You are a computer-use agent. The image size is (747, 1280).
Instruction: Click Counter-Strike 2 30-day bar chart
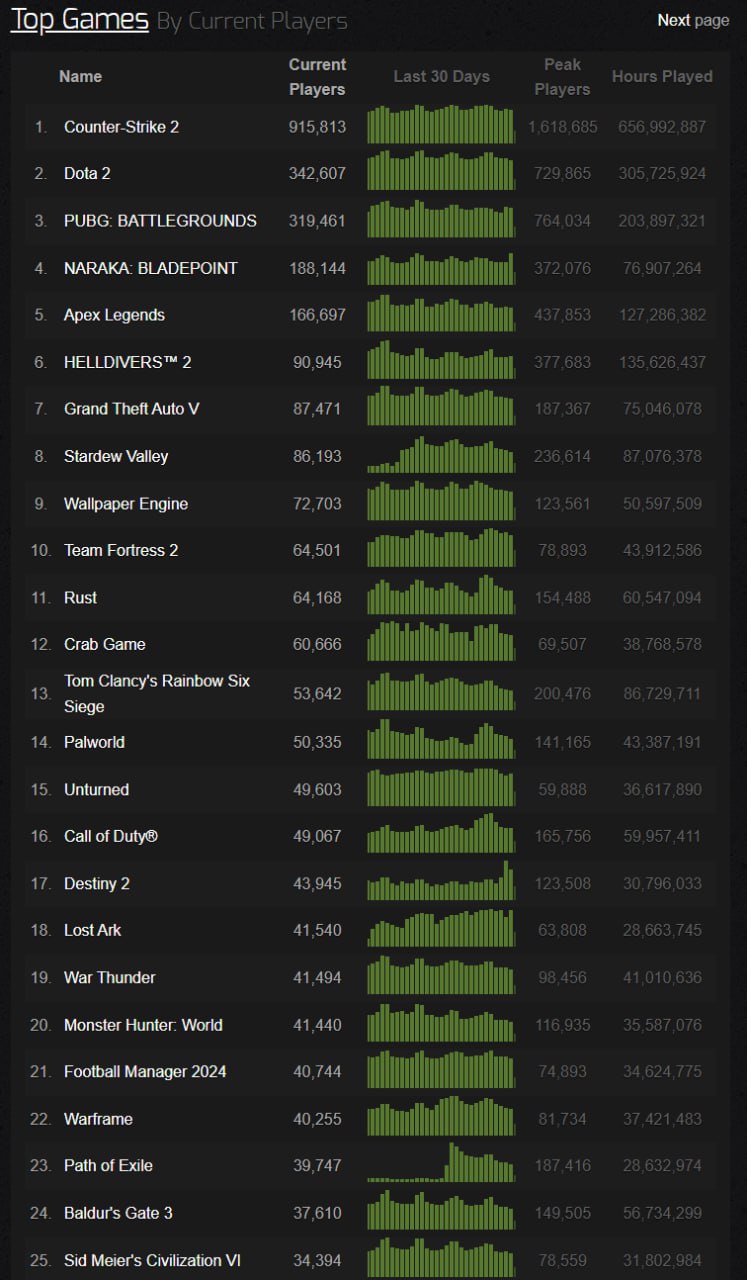pos(441,126)
